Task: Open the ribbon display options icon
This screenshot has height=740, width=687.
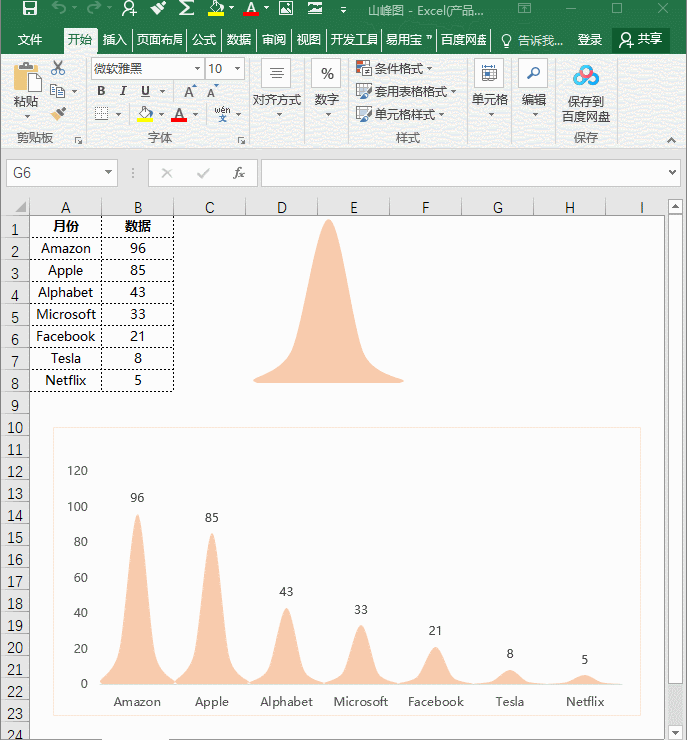Action: [524, 8]
